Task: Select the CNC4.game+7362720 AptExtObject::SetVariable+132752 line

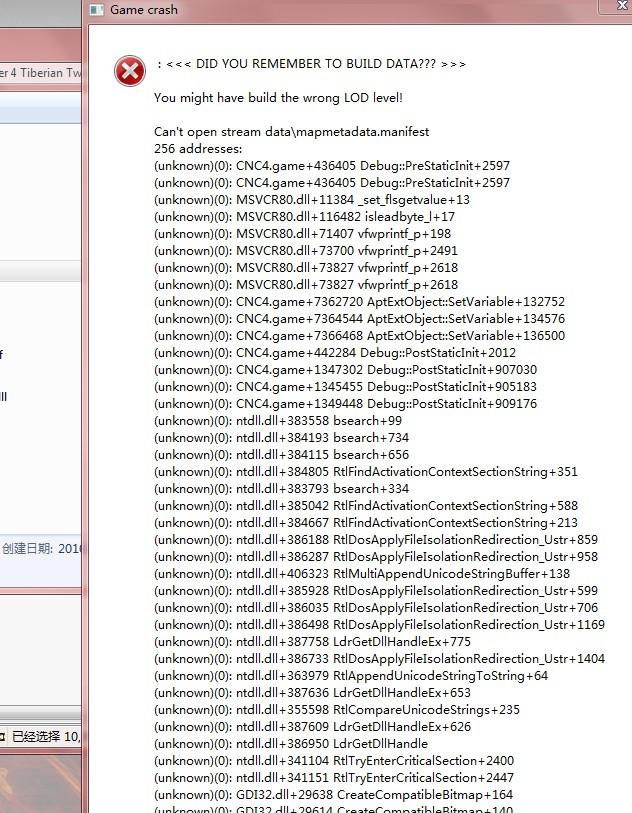Action: click(359, 302)
